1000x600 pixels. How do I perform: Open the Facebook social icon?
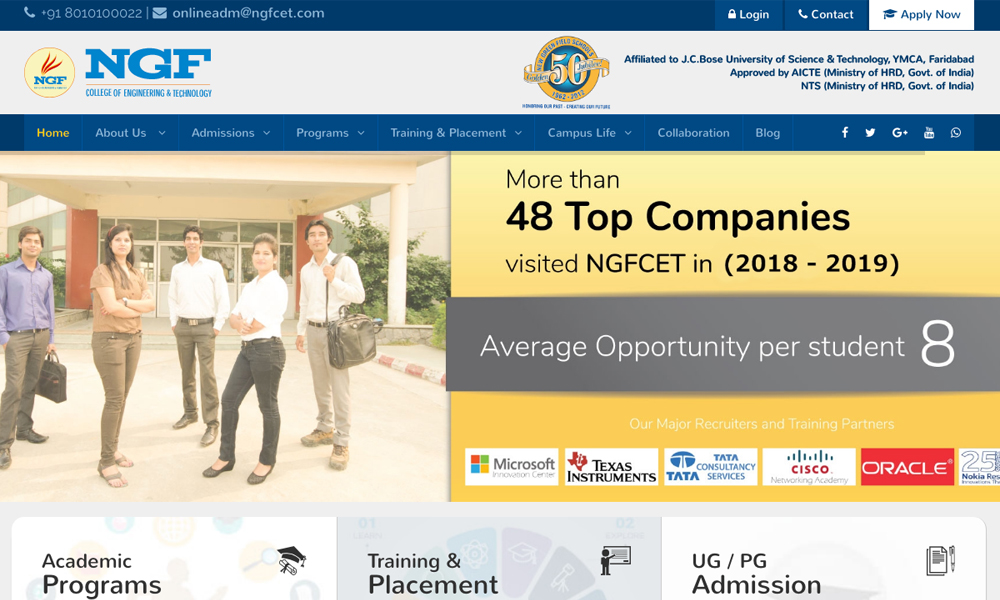click(x=845, y=133)
